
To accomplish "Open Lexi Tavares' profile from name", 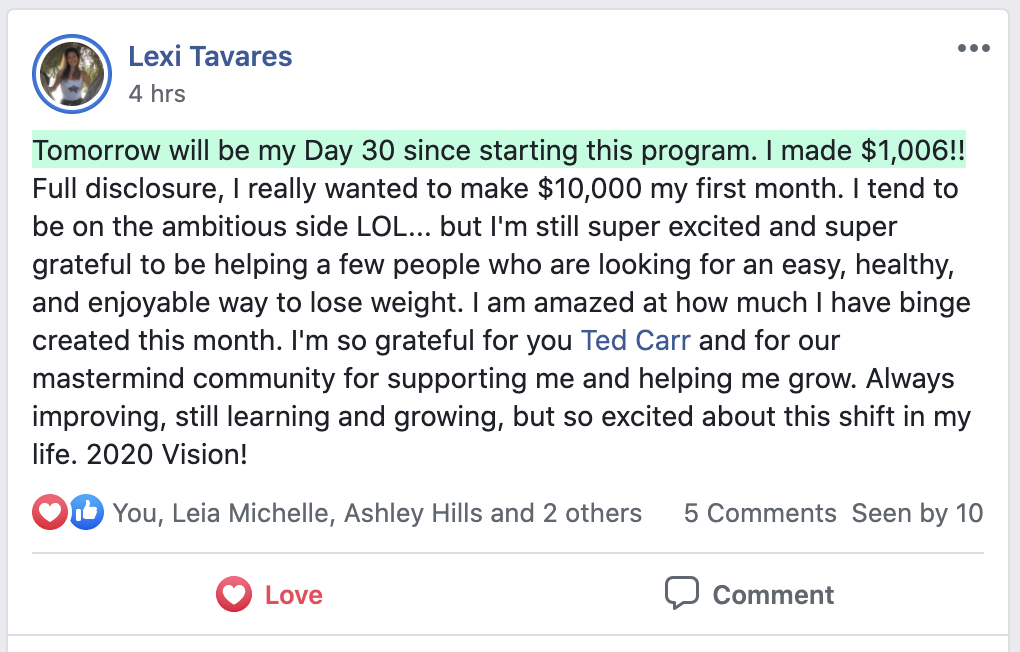I will click(x=210, y=57).
